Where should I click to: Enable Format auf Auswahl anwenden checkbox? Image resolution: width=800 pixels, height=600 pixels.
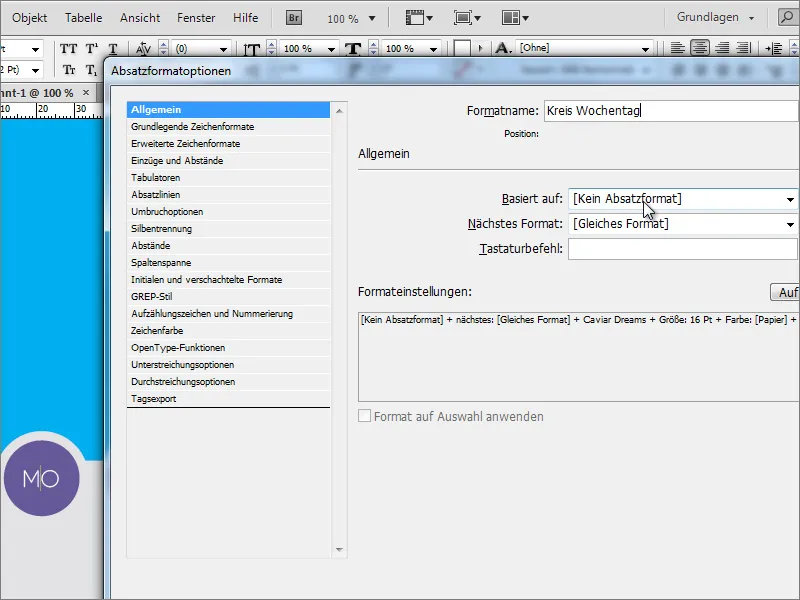point(364,416)
